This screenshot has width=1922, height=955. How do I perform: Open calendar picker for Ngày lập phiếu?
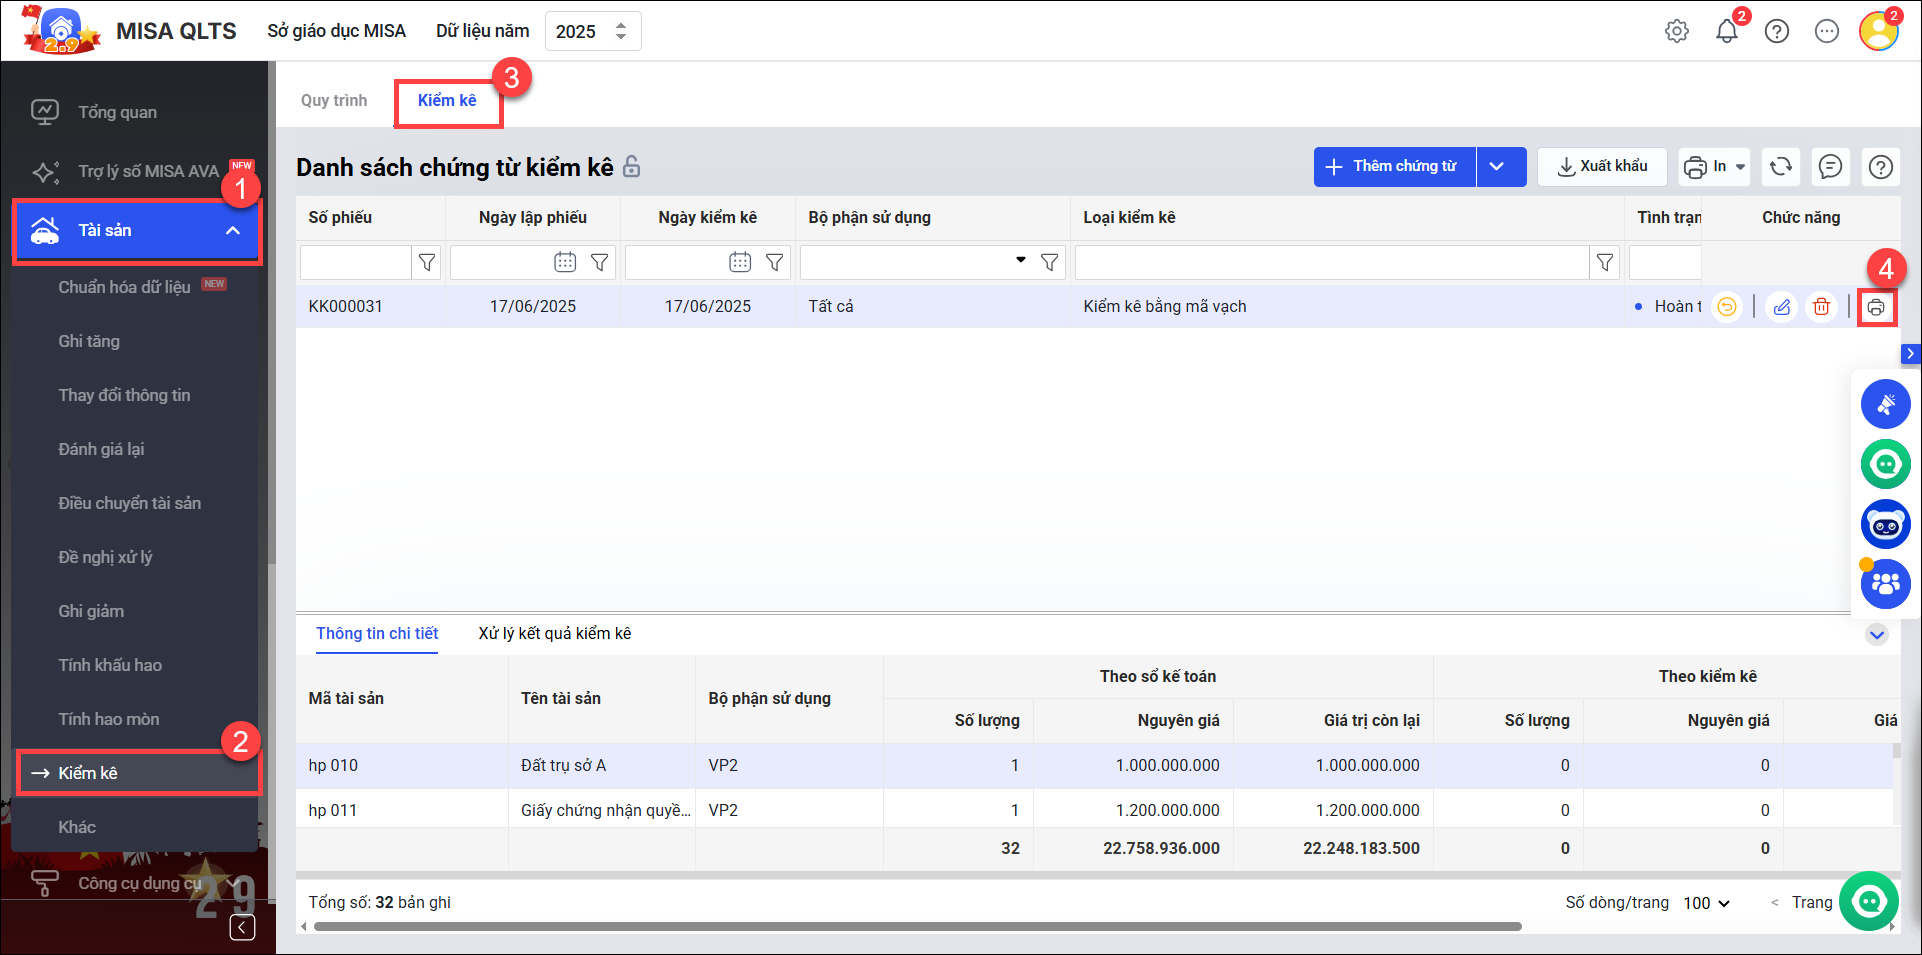pos(565,263)
